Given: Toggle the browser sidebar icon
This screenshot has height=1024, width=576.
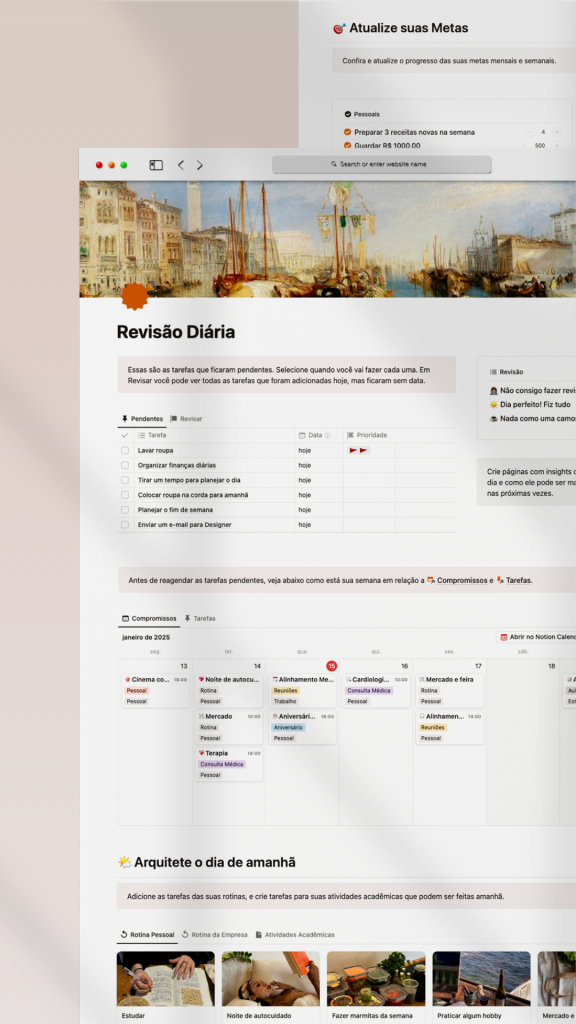Looking at the screenshot, I should click(x=156, y=165).
